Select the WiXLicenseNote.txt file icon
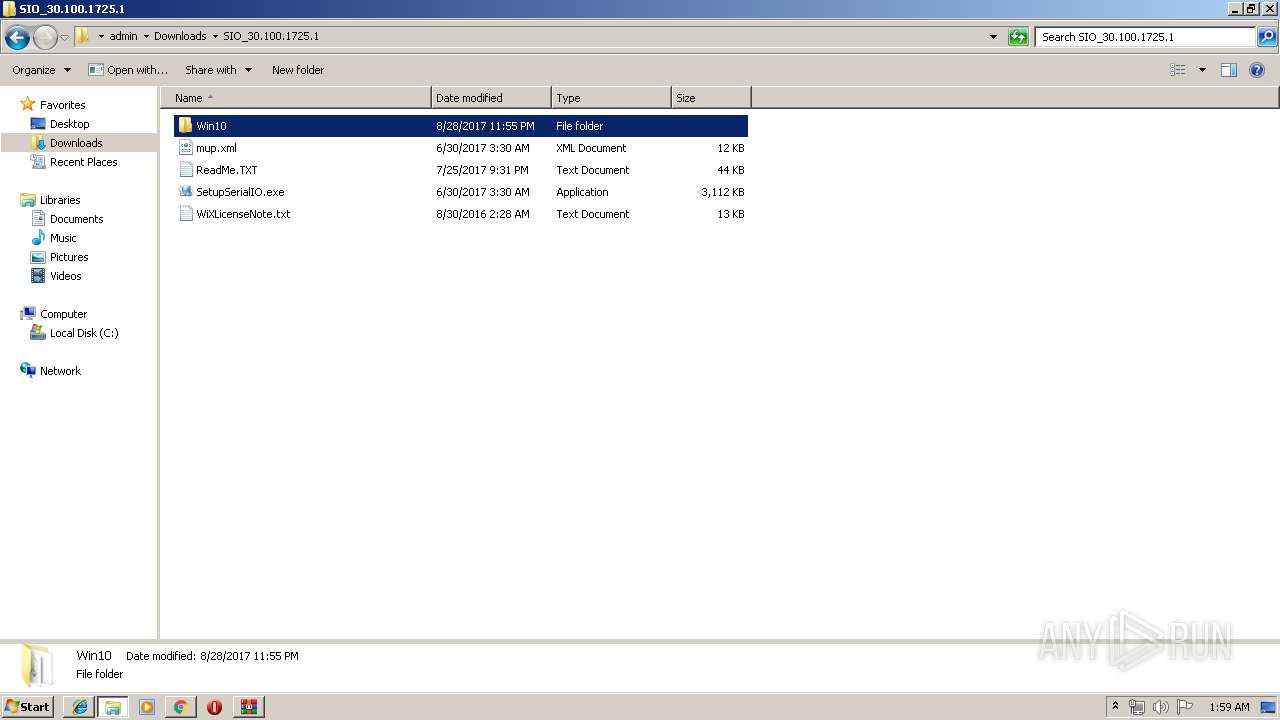Screen dimensions: 1280x720 click(185, 214)
